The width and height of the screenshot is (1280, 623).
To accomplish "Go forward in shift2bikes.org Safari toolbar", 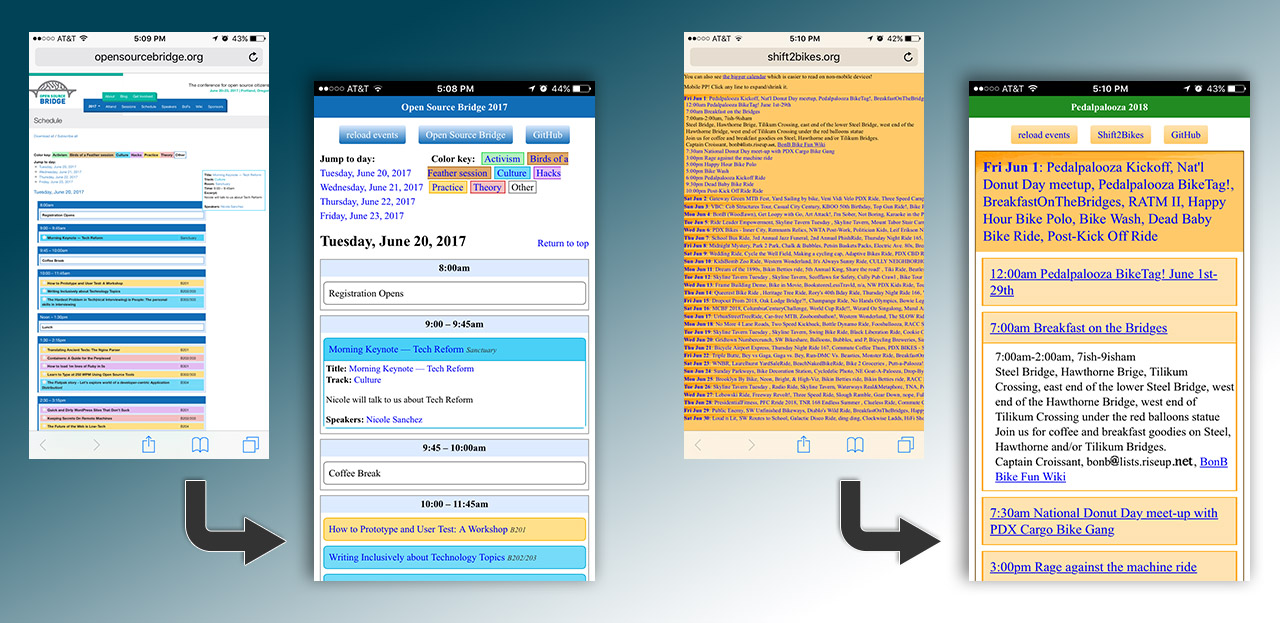I will (751, 445).
